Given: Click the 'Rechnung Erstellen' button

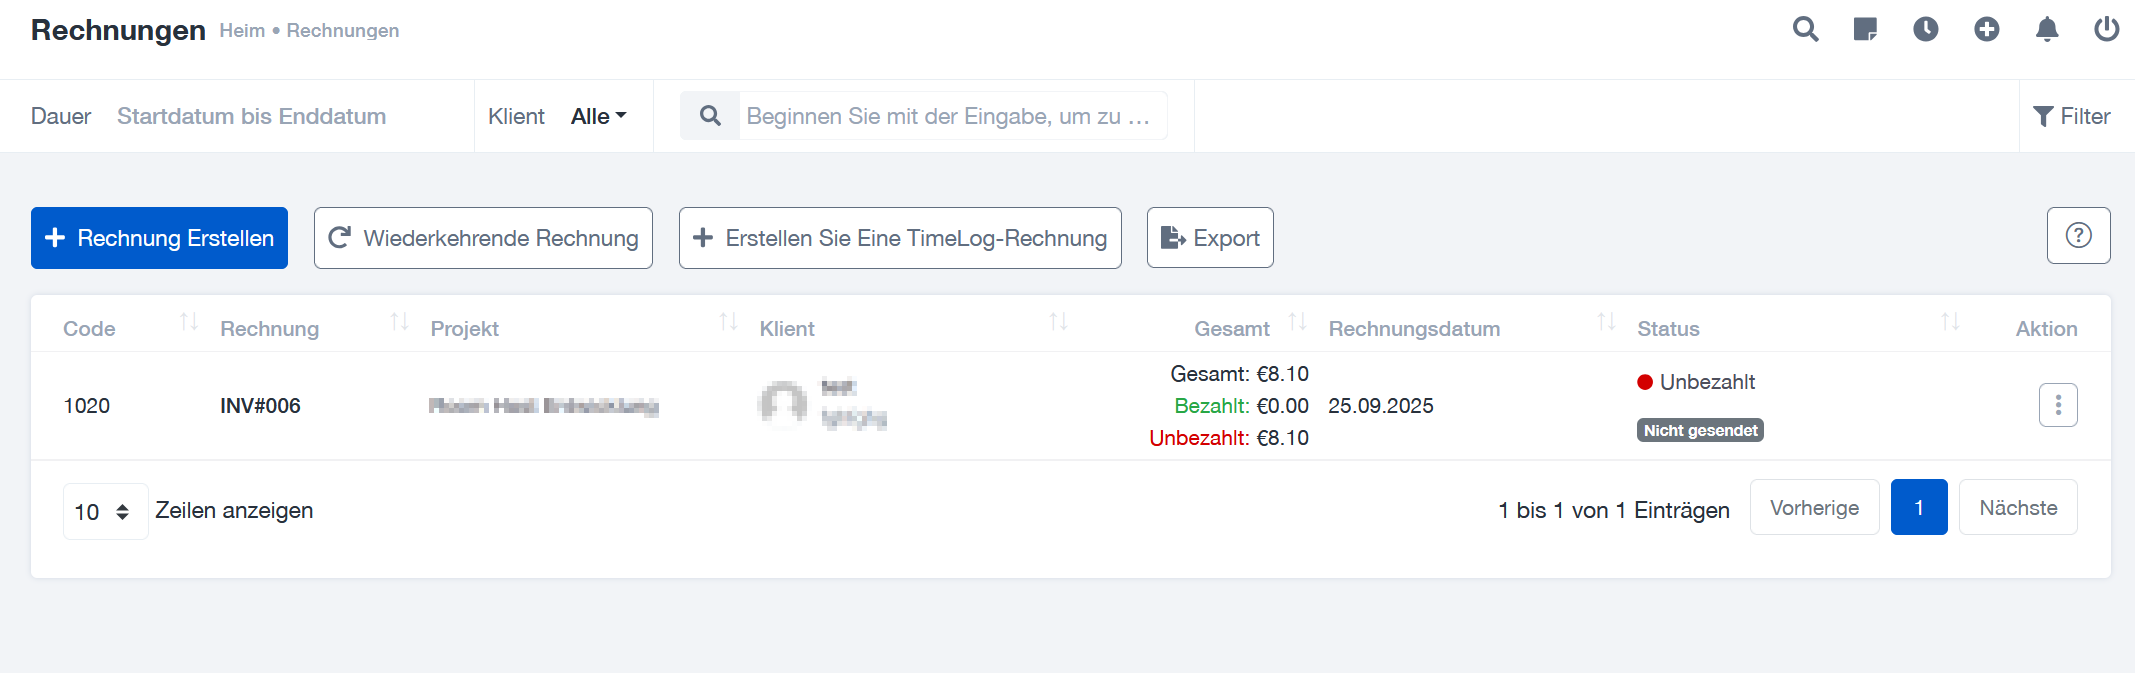Looking at the screenshot, I should coord(159,238).
